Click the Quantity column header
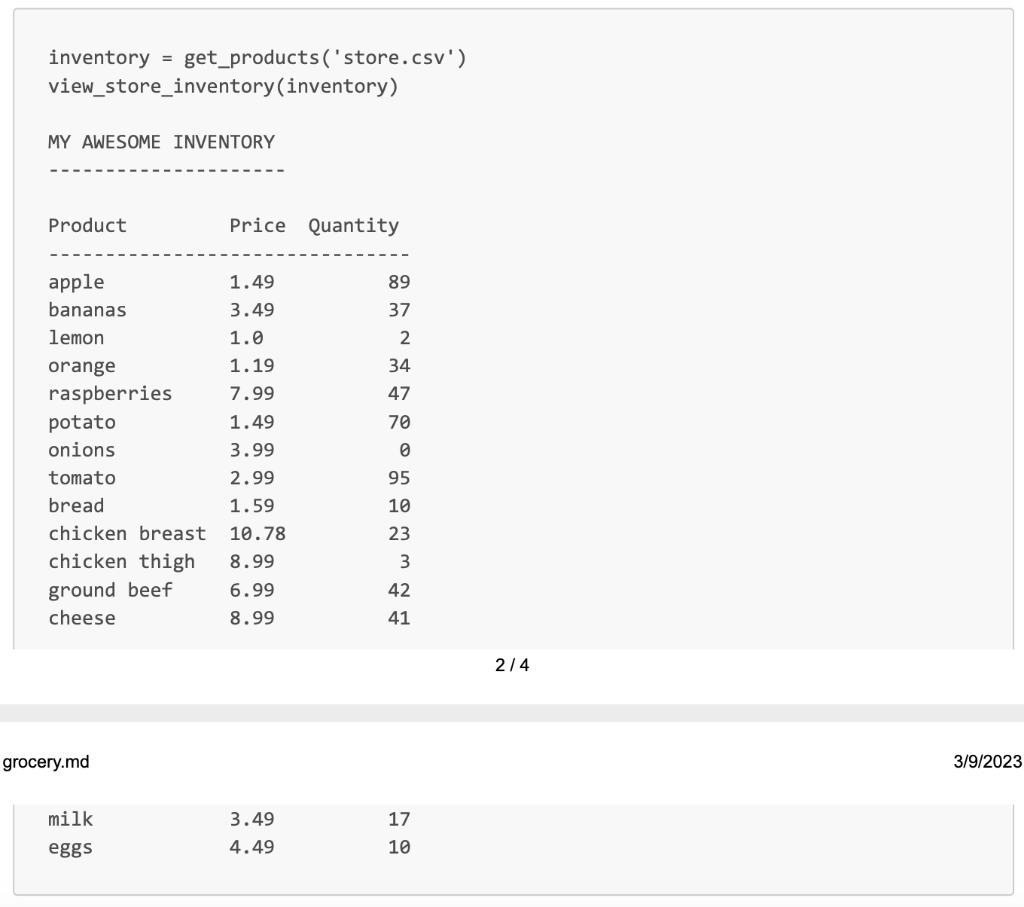This screenshot has width=1024, height=907. (353, 227)
